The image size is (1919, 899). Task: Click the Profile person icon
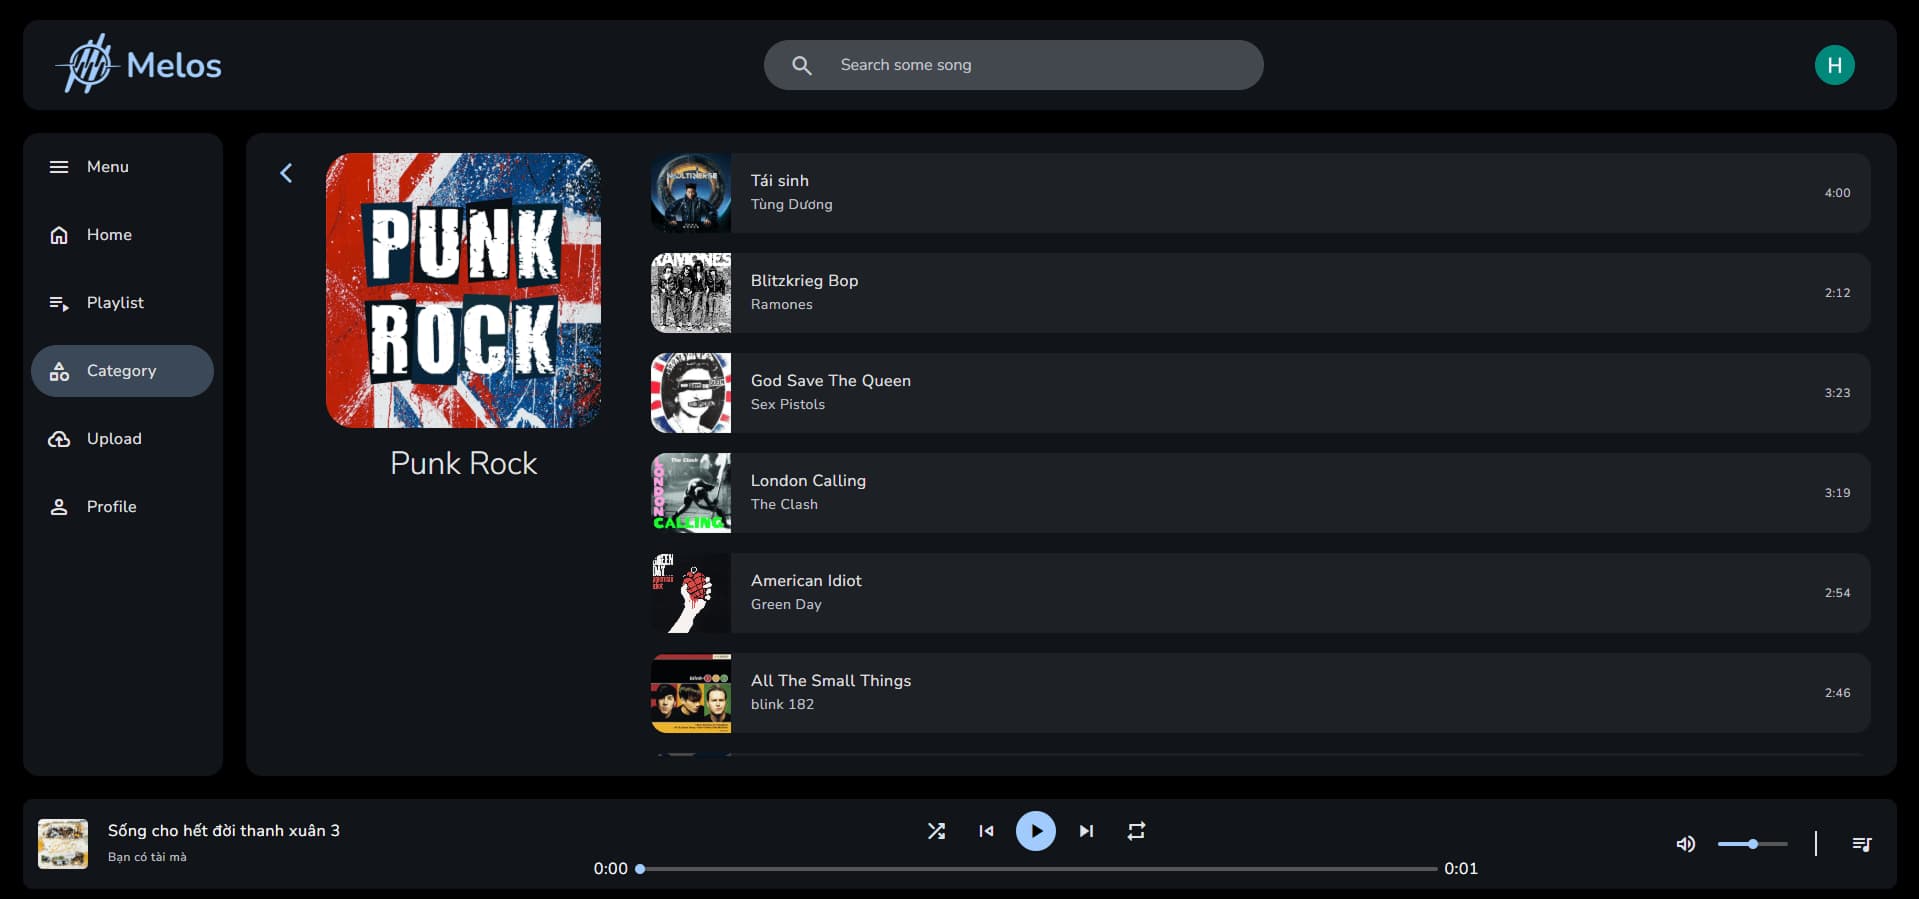pyautogui.click(x=59, y=507)
